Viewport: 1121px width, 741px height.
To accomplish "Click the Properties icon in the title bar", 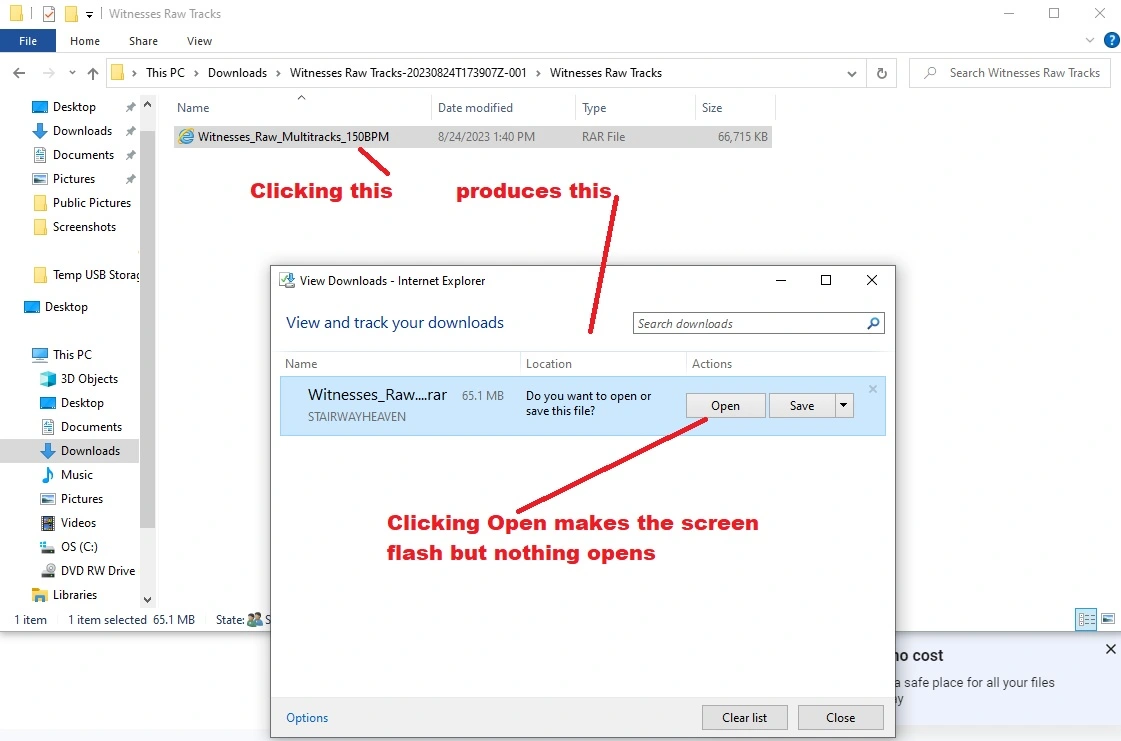I will pos(49,14).
